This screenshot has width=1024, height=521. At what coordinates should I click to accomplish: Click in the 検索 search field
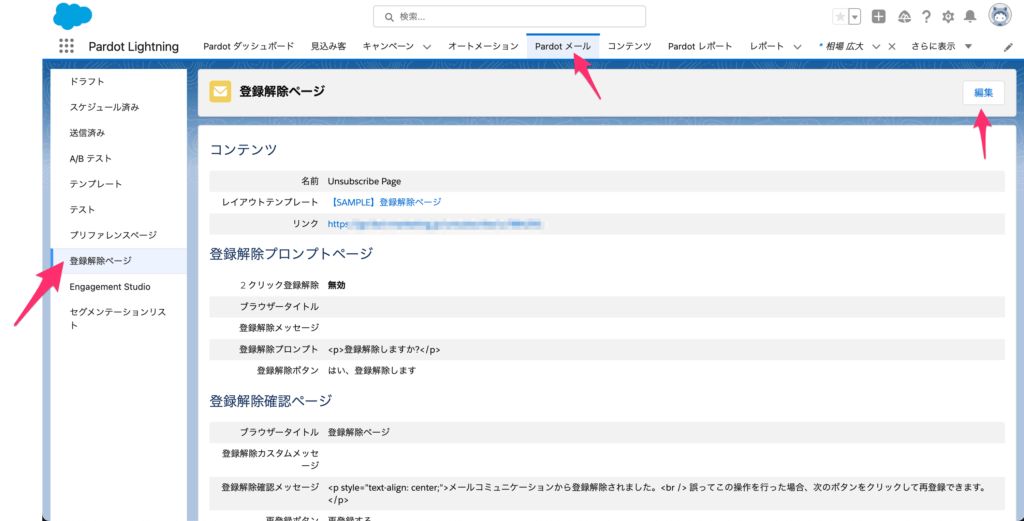(x=509, y=16)
